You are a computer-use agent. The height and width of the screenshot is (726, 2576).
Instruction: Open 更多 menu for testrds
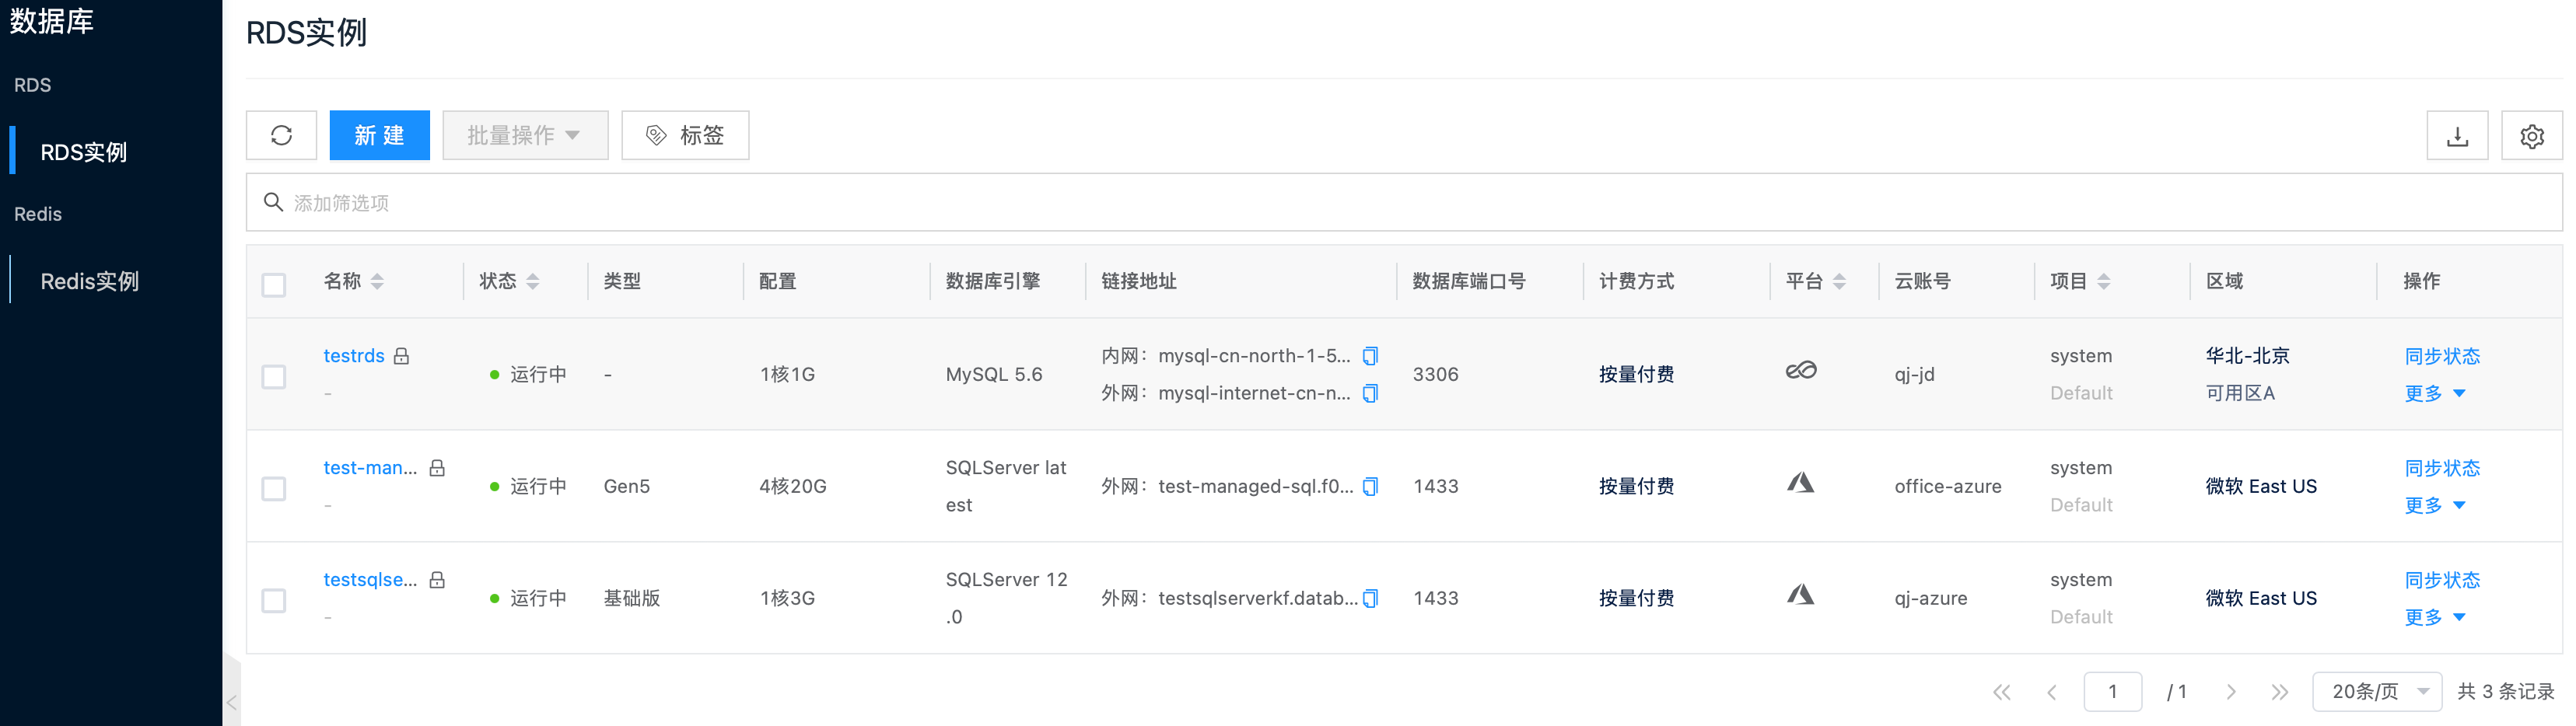[x=2433, y=393]
